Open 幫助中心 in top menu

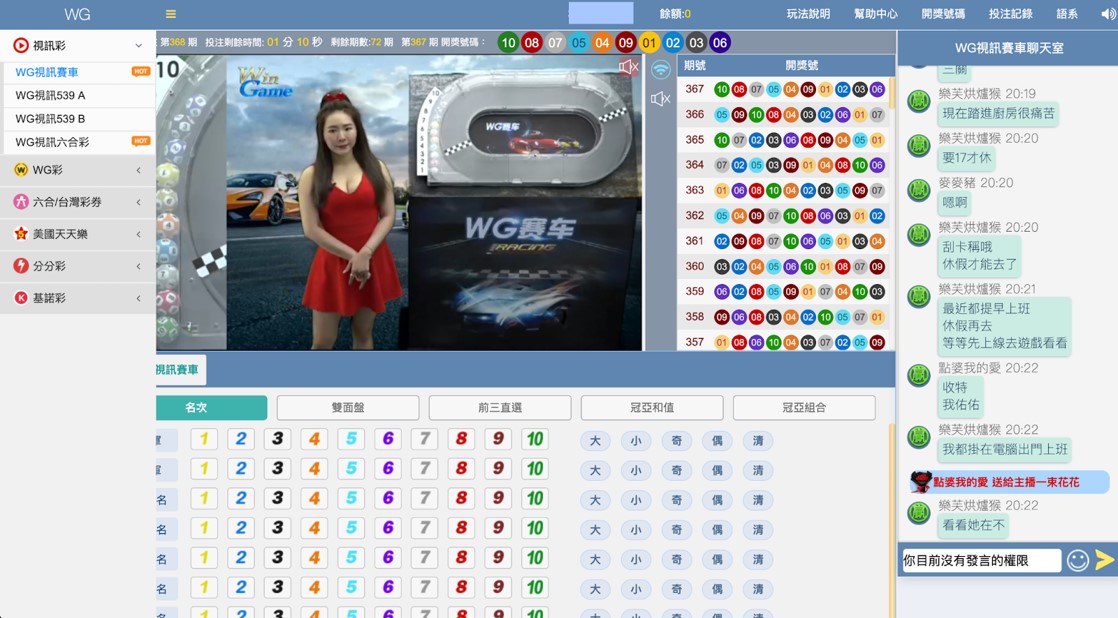[x=876, y=14]
